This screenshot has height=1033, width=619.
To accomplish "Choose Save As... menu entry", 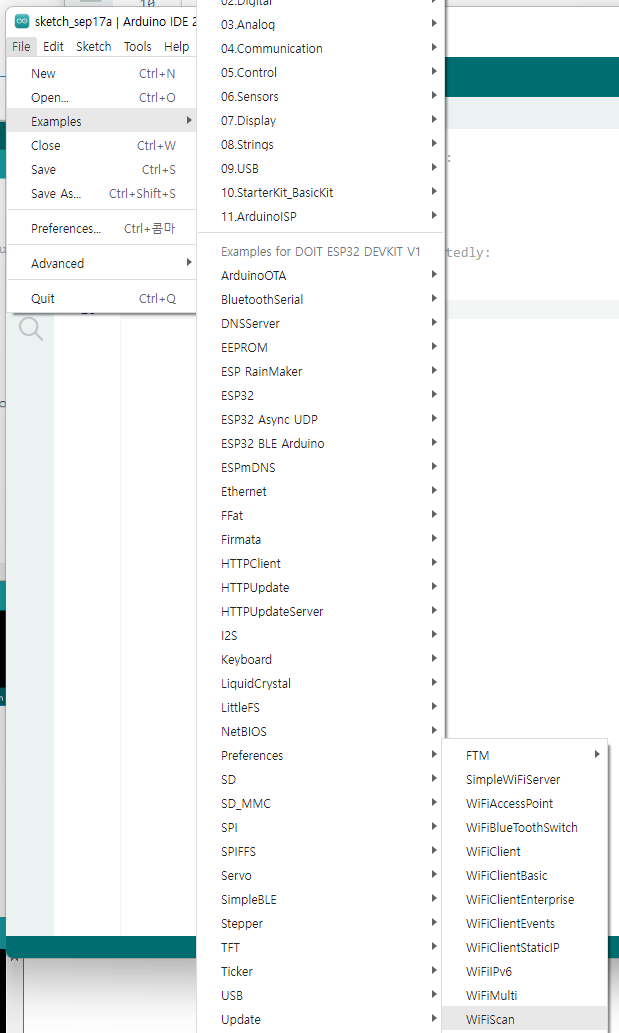I will coord(101,194).
